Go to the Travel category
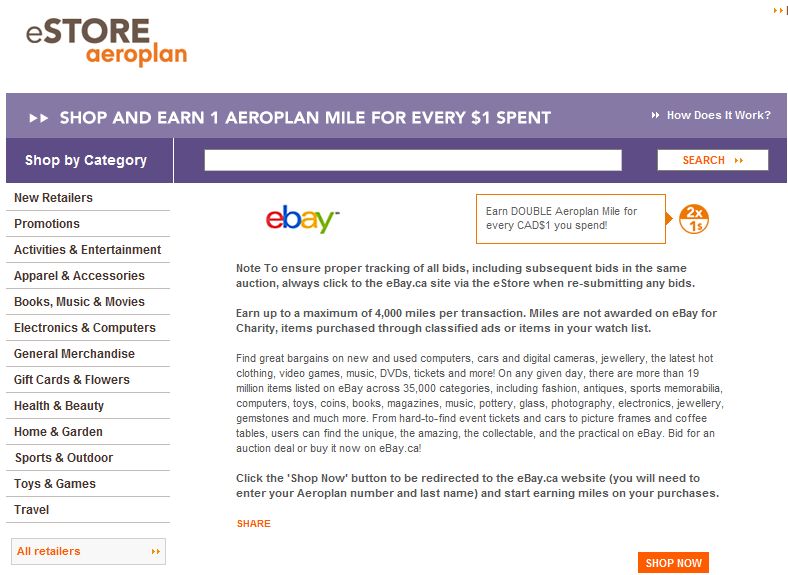 pyautogui.click(x=31, y=510)
